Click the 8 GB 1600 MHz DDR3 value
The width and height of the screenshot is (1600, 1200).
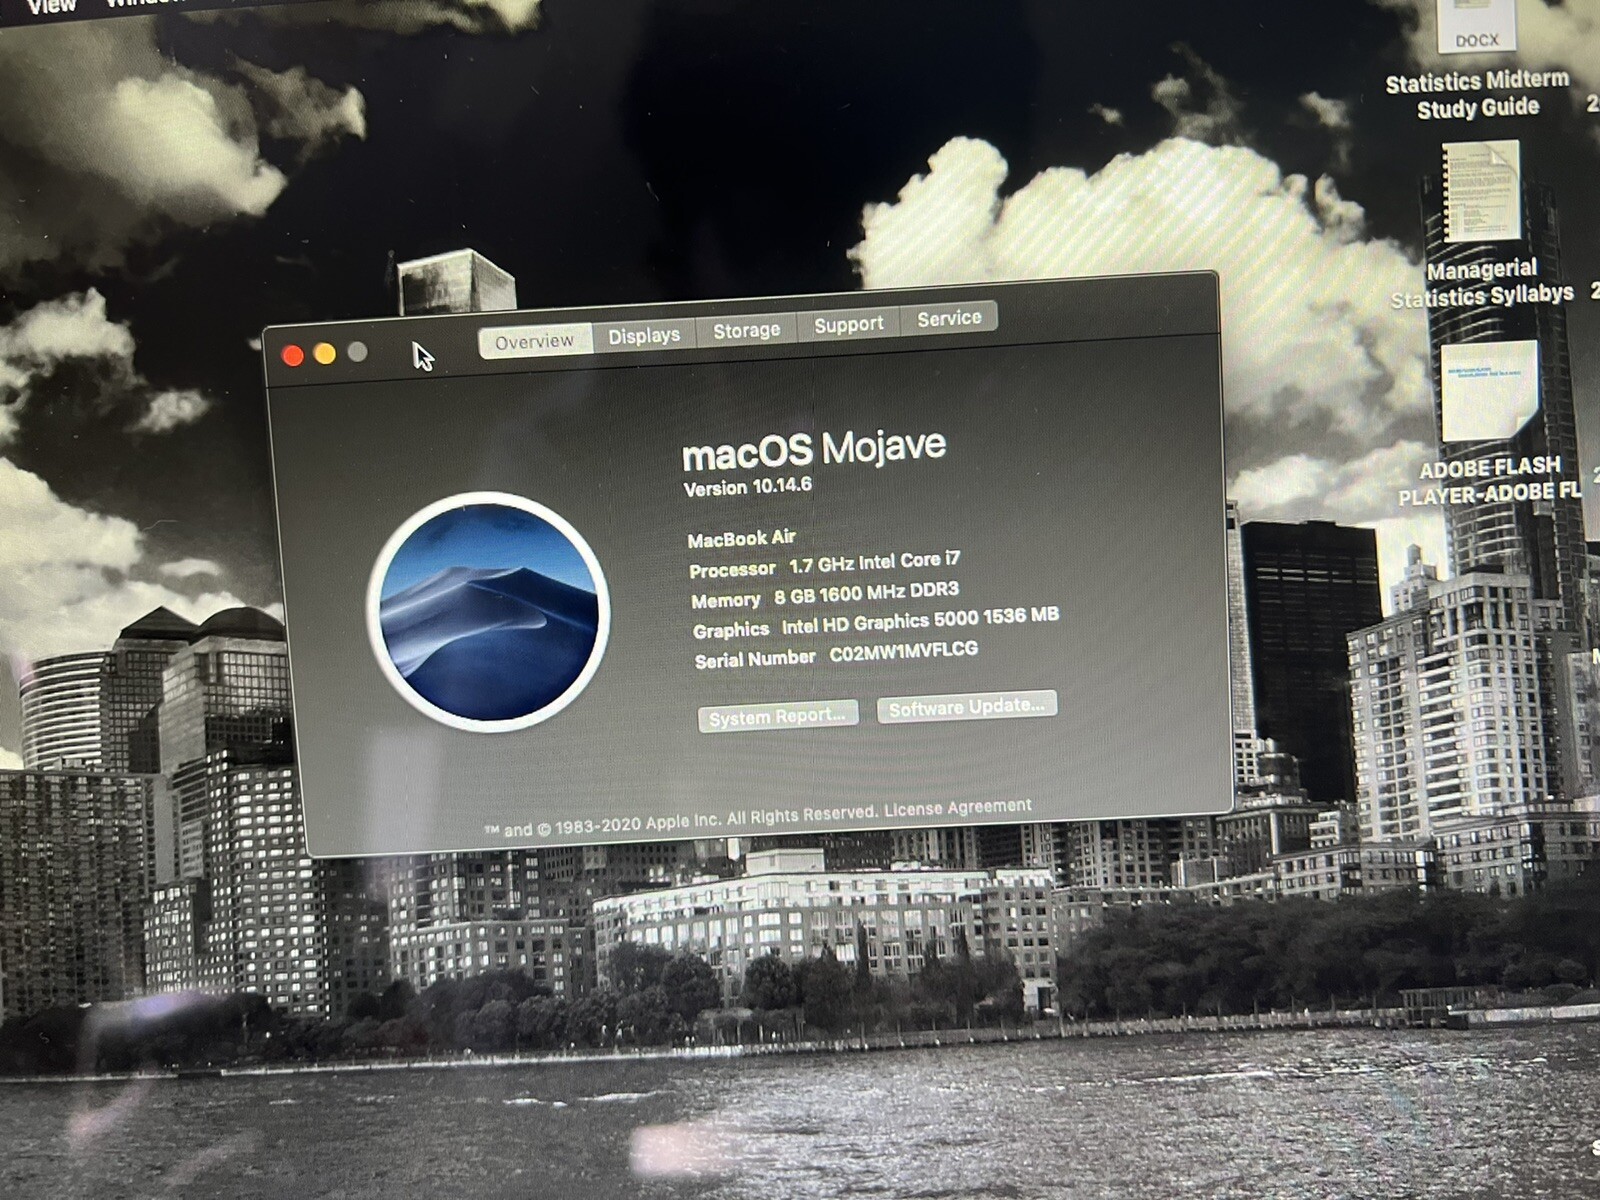(866, 594)
